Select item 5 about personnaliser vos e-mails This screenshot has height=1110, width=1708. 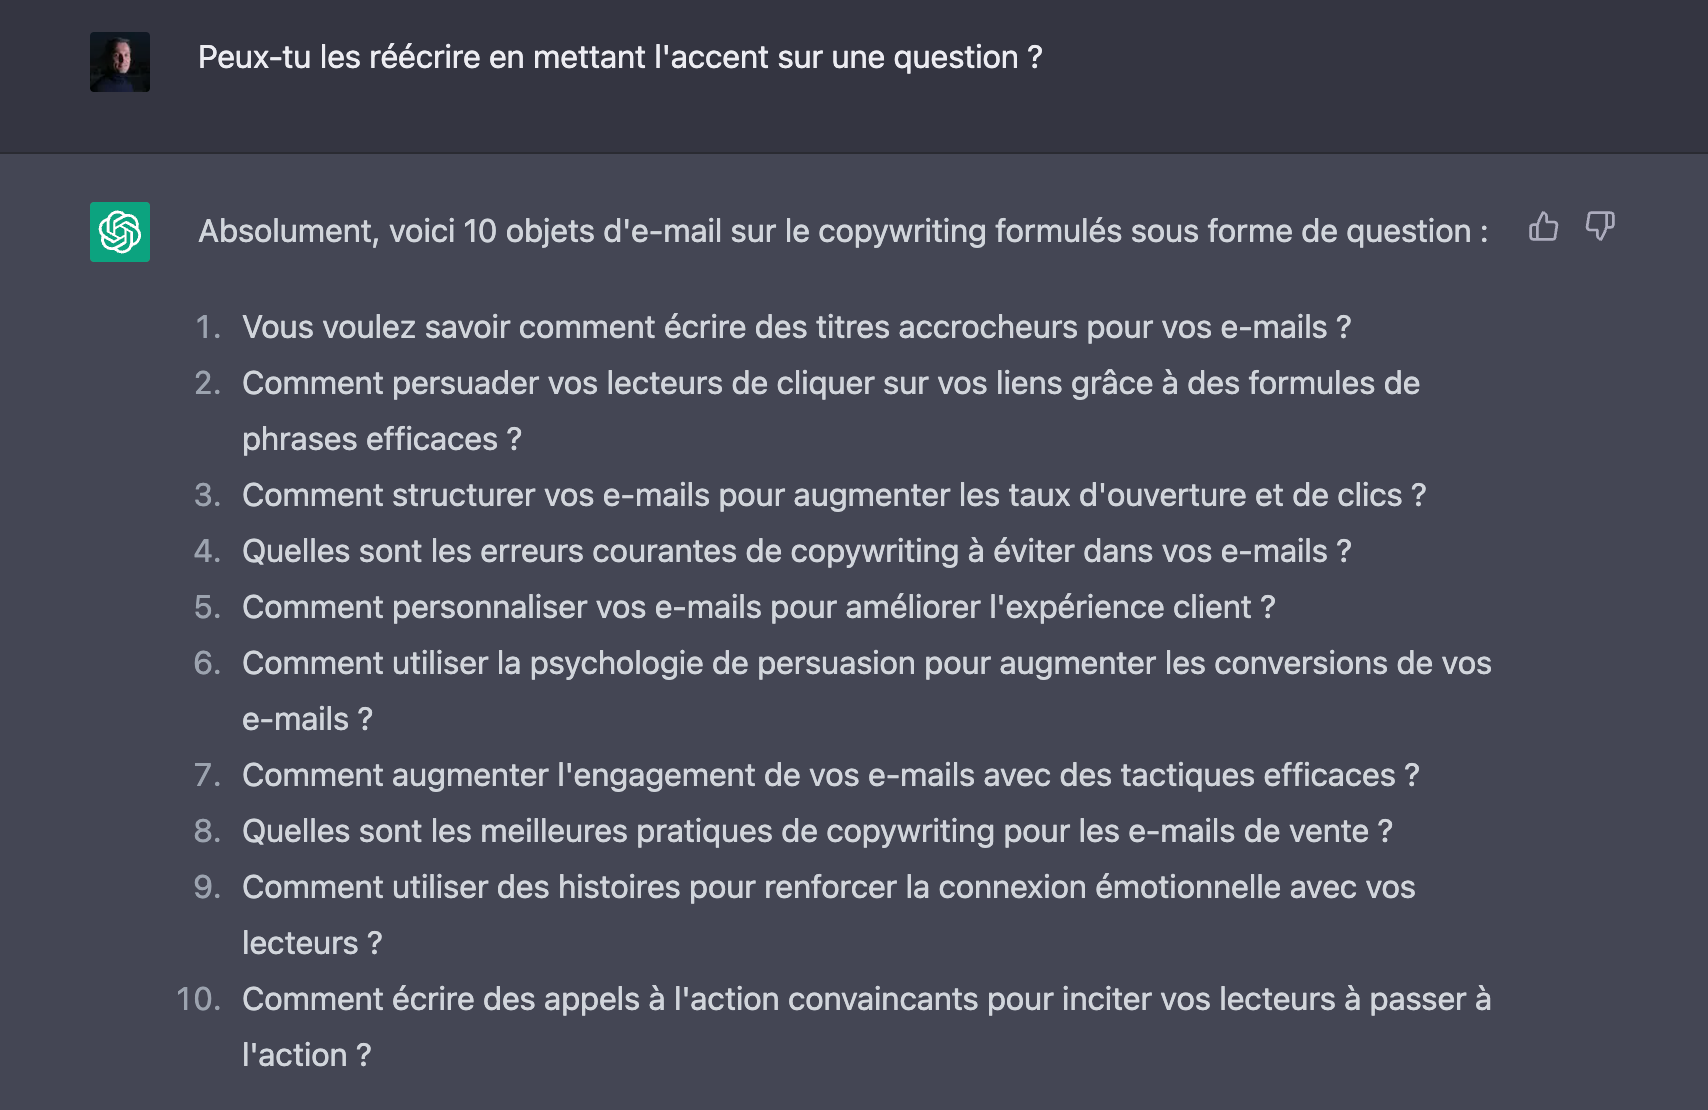[757, 606]
